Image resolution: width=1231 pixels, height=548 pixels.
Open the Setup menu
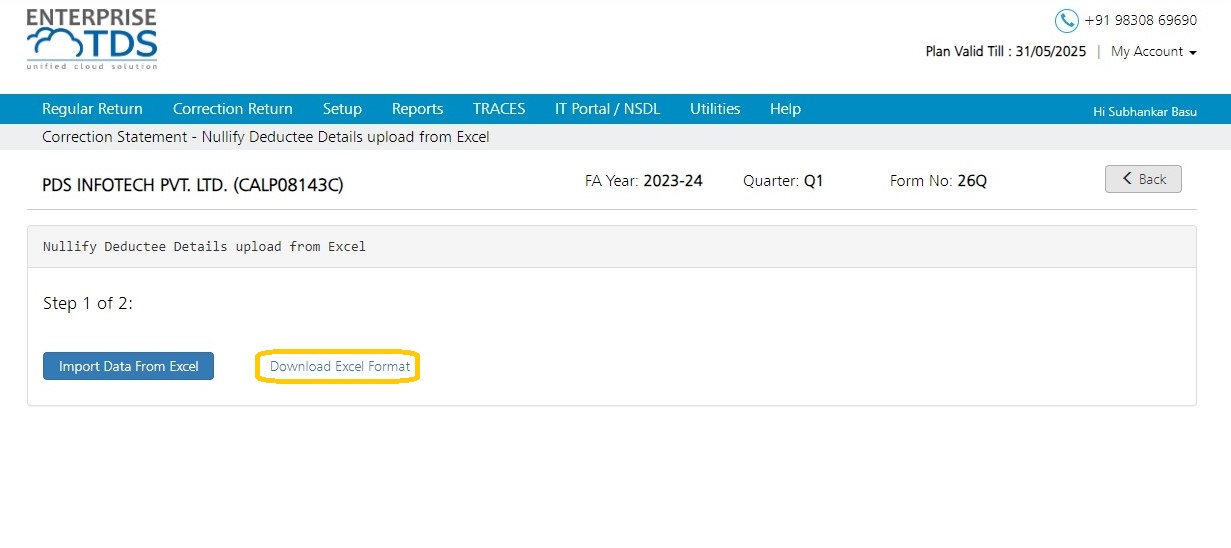pyautogui.click(x=342, y=109)
